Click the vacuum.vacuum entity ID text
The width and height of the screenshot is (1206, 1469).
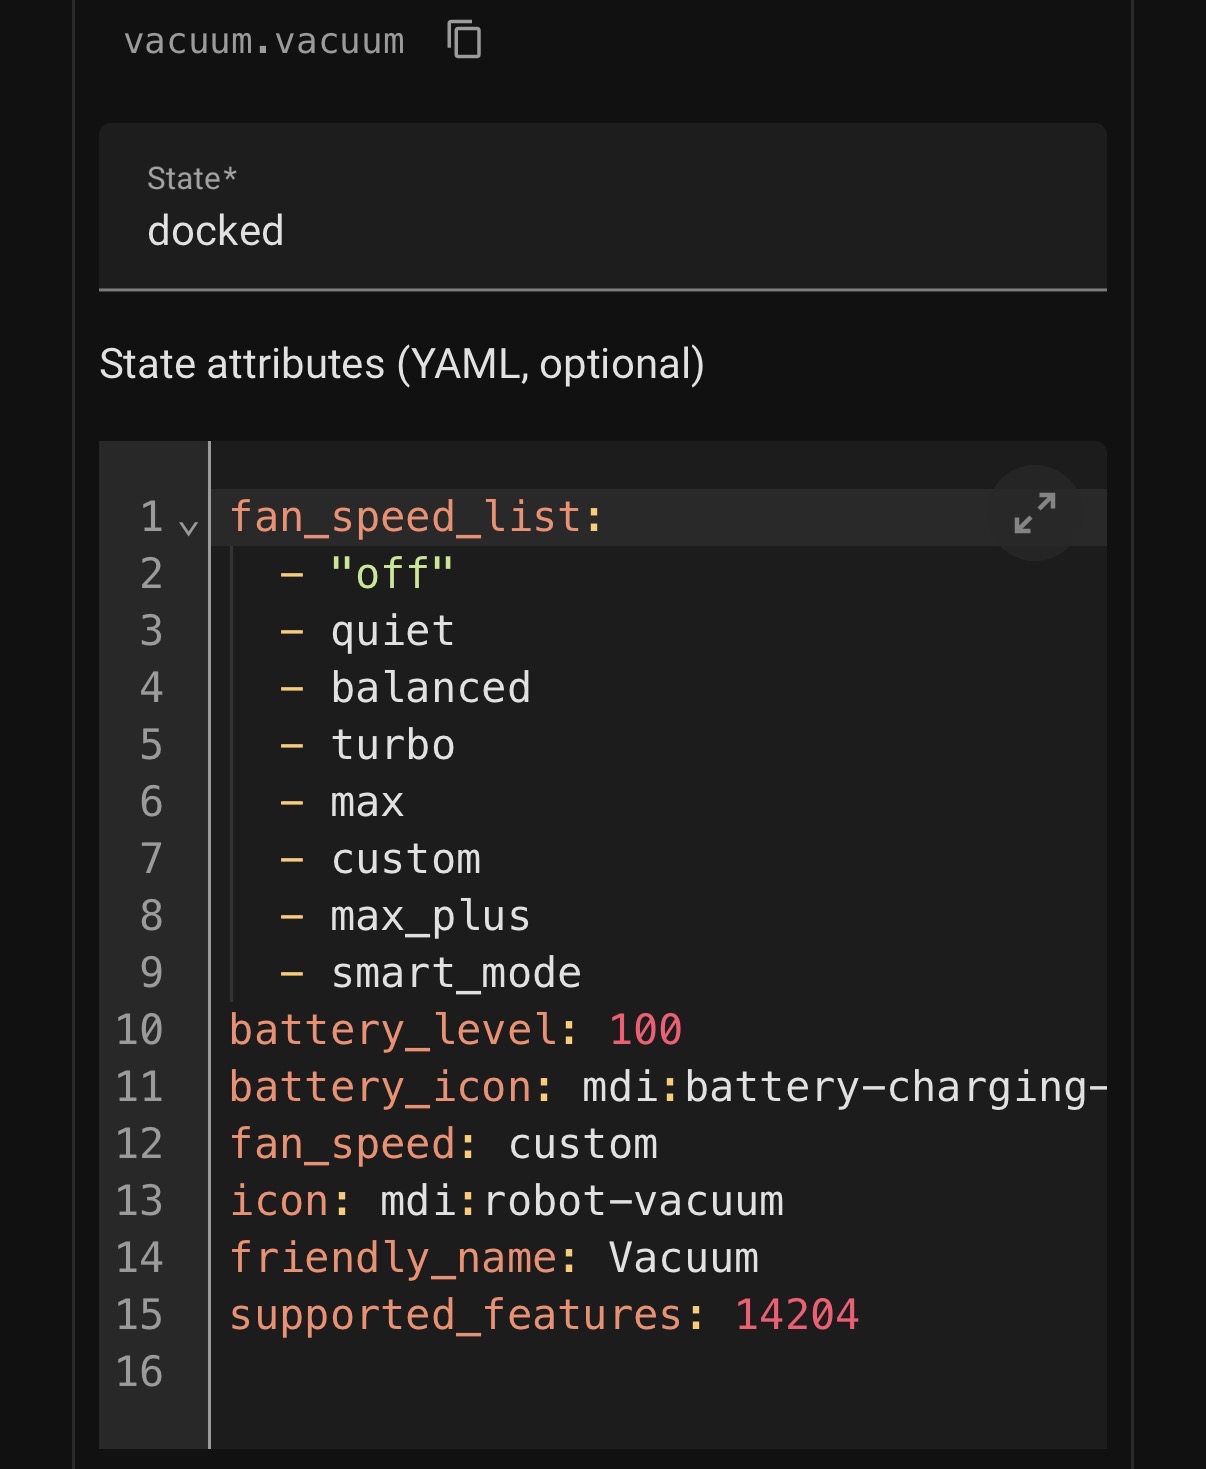264,42
